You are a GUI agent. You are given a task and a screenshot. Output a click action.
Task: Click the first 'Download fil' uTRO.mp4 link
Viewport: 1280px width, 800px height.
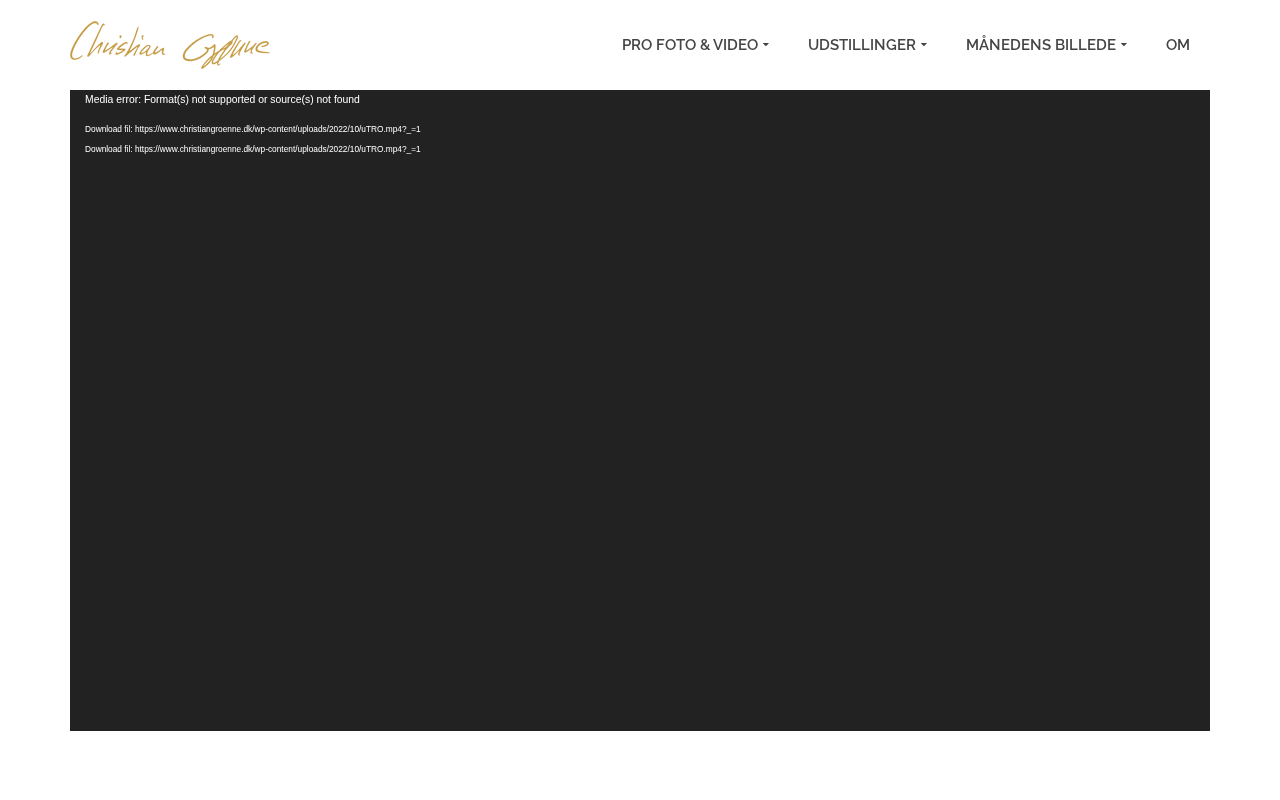253,129
